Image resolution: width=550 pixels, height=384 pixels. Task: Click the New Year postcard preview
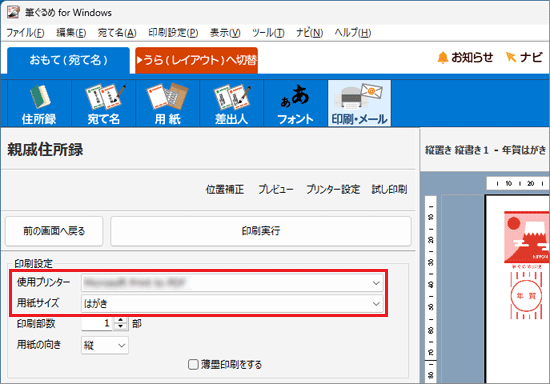click(518, 289)
